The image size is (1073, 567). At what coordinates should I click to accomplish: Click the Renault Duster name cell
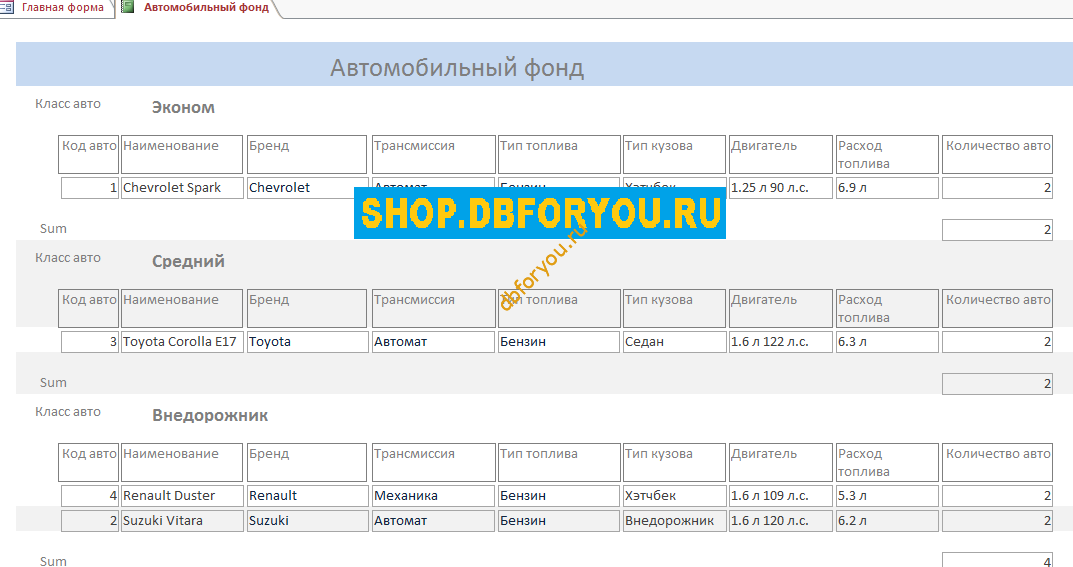[x=182, y=496]
